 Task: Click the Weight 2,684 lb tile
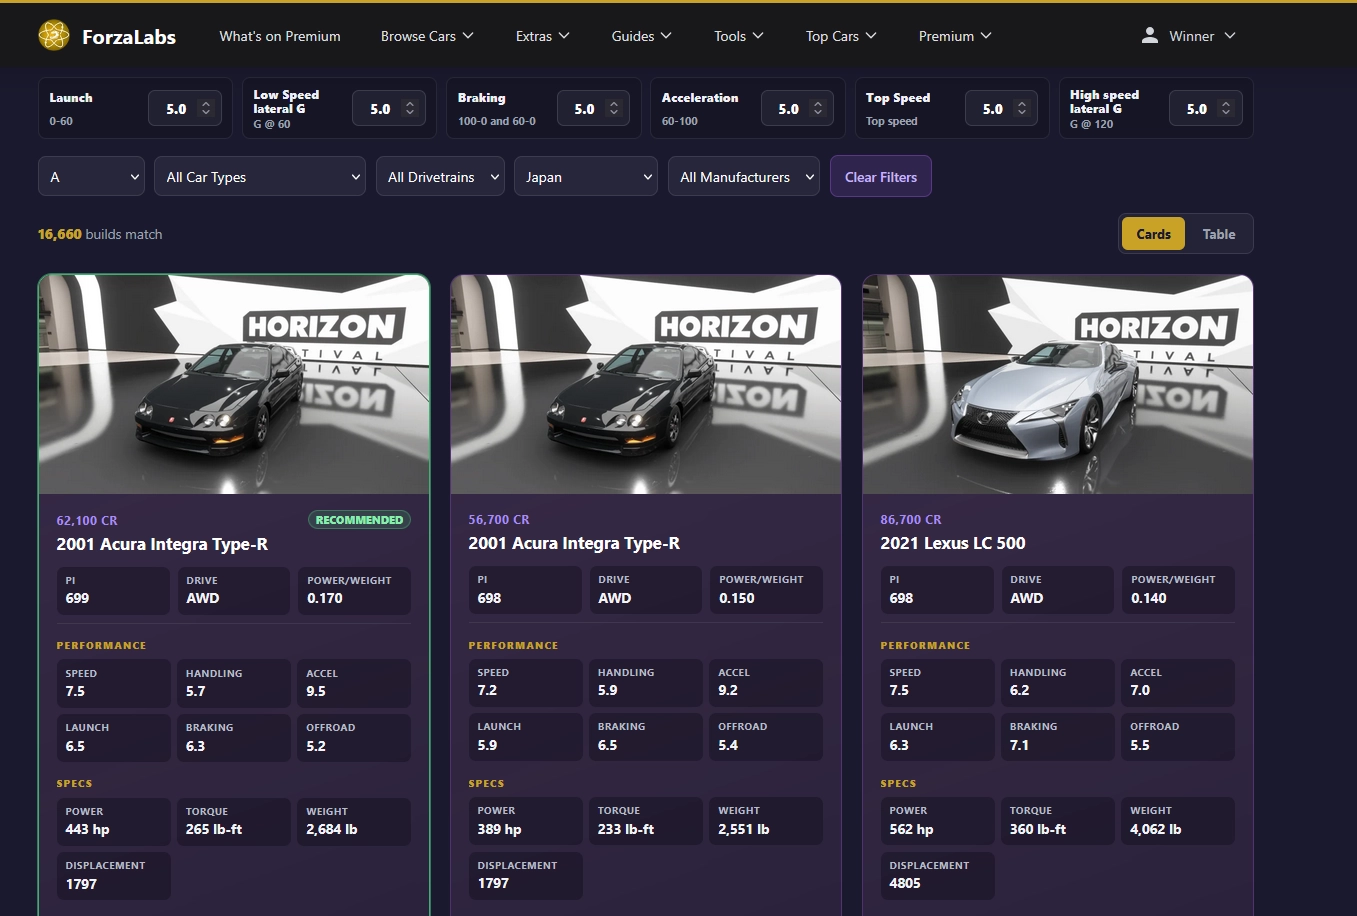354,822
